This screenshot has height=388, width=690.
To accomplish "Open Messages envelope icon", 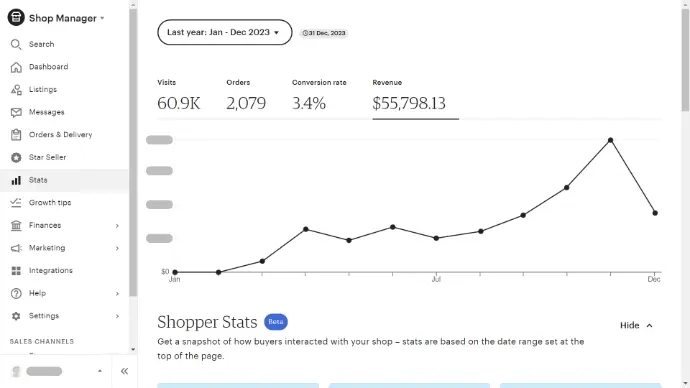I will pos(16,112).
